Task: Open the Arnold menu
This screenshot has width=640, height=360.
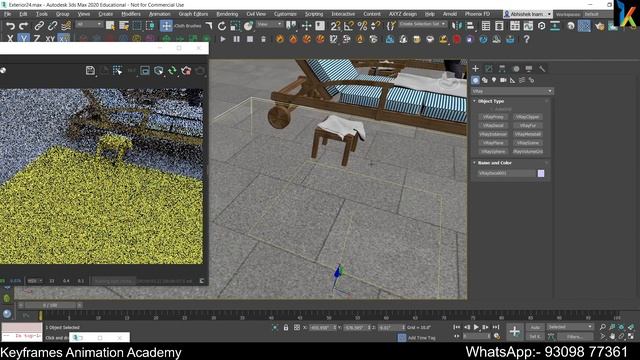Action: (450, 14)
